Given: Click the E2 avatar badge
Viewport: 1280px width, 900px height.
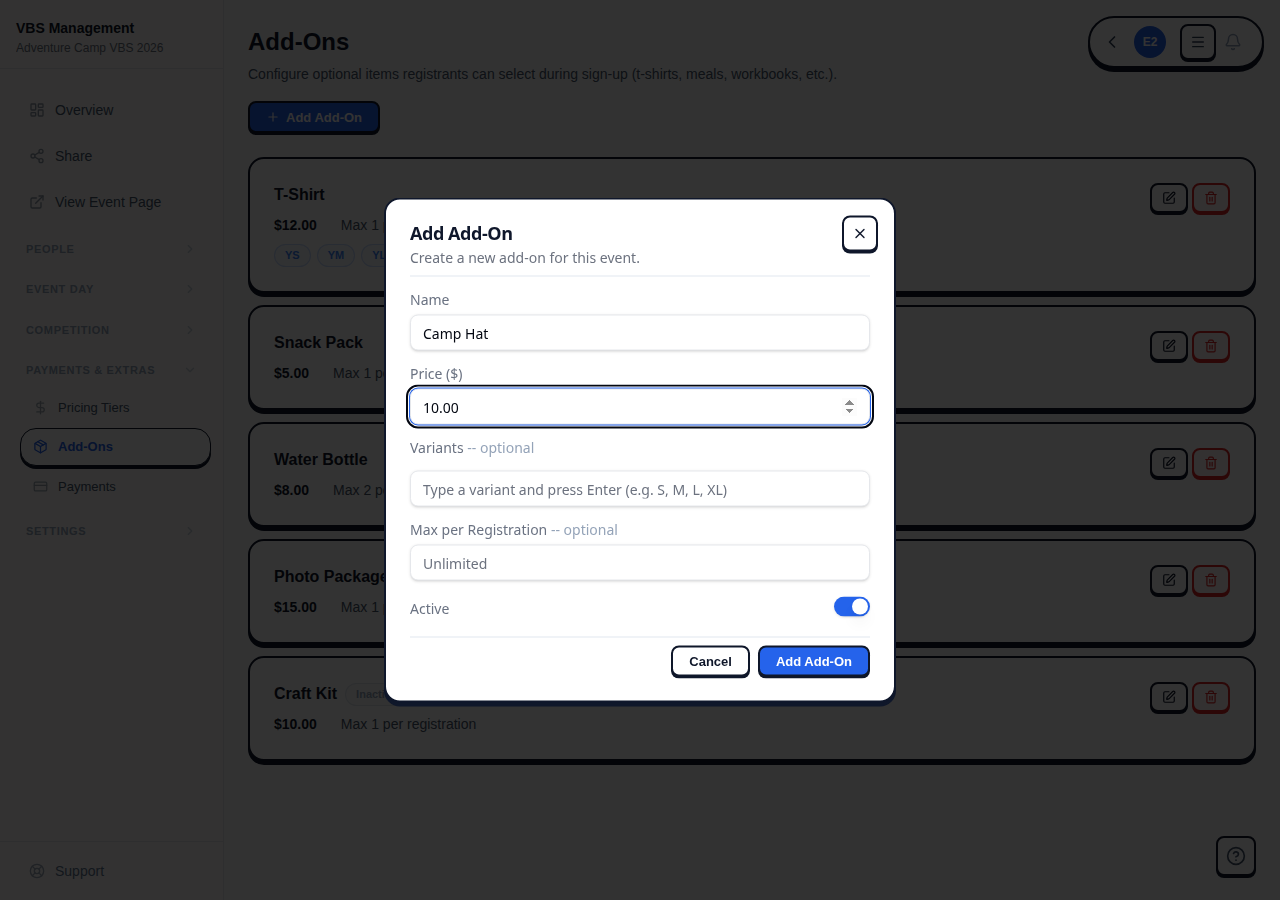Looking at the screenshot, I should tap(1149, 42).
